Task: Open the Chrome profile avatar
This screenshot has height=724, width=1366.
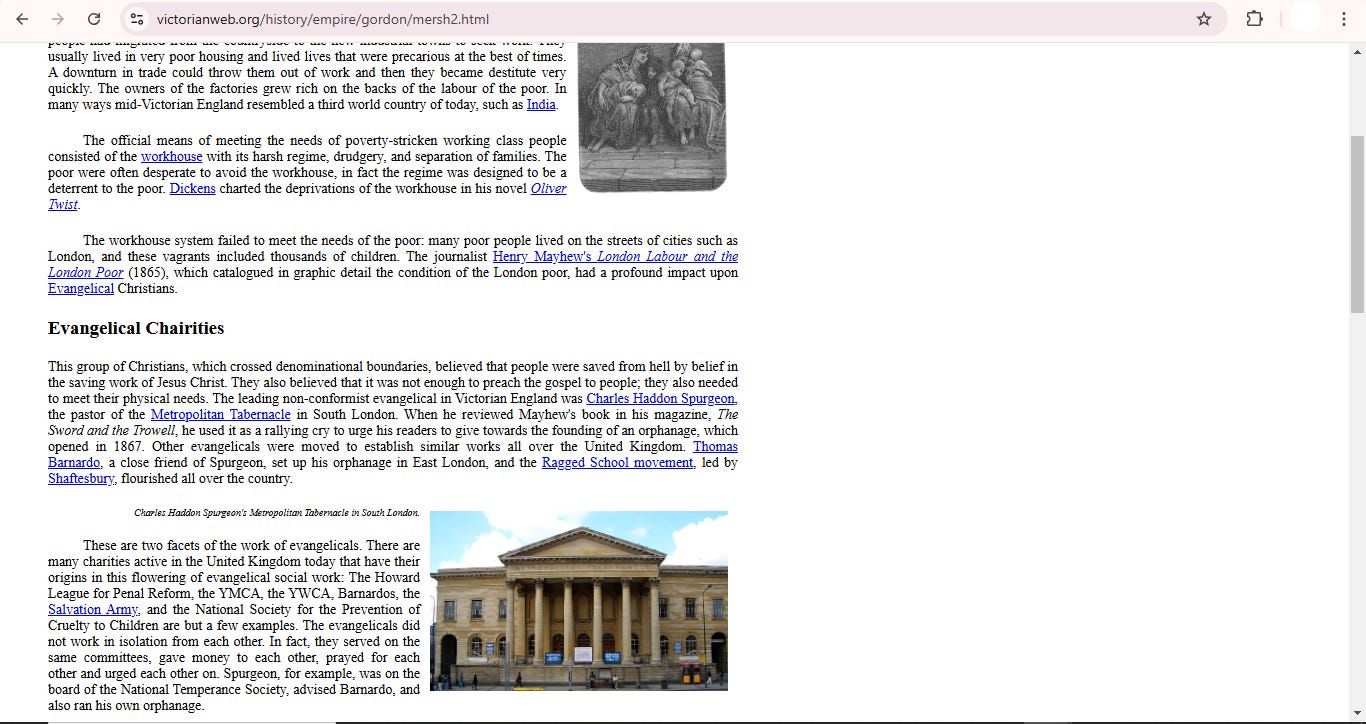Action: pos(1304,19)
